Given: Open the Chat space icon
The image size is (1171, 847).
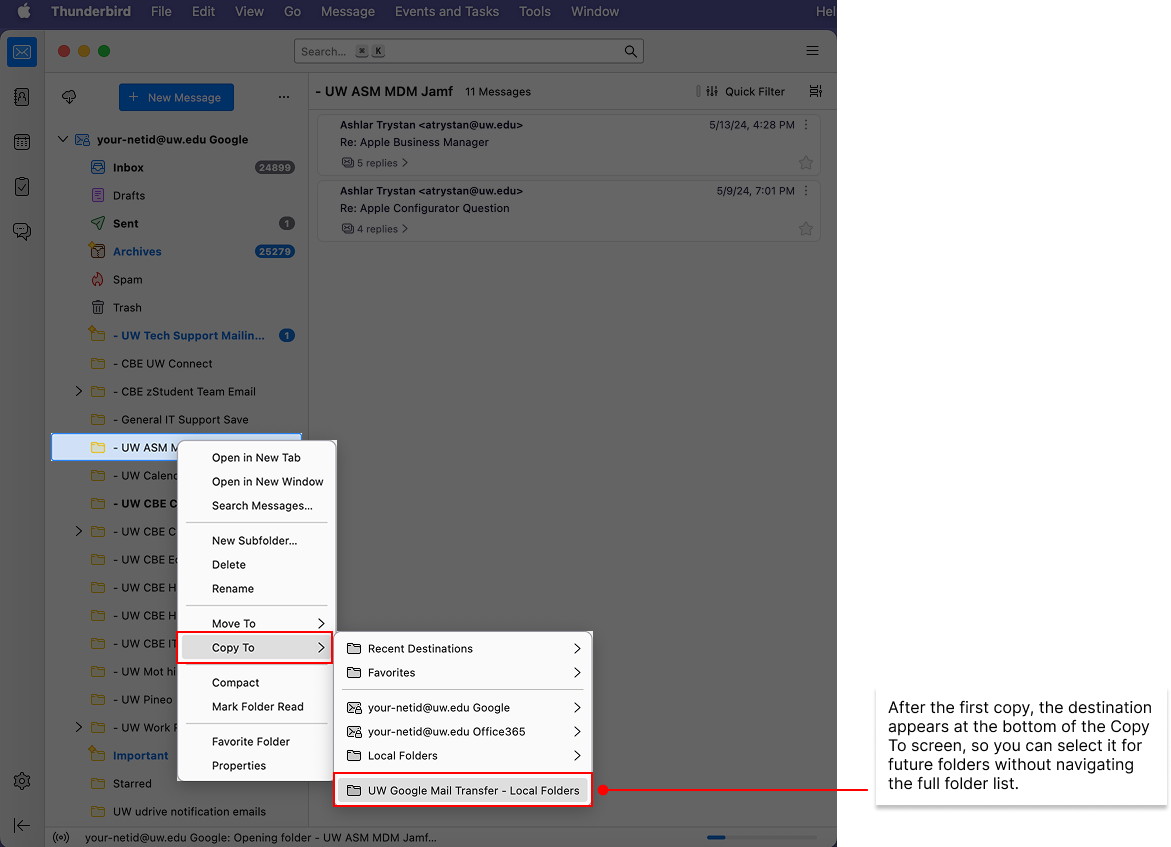Looking at the screenshot, I should (x=22, y=232).
